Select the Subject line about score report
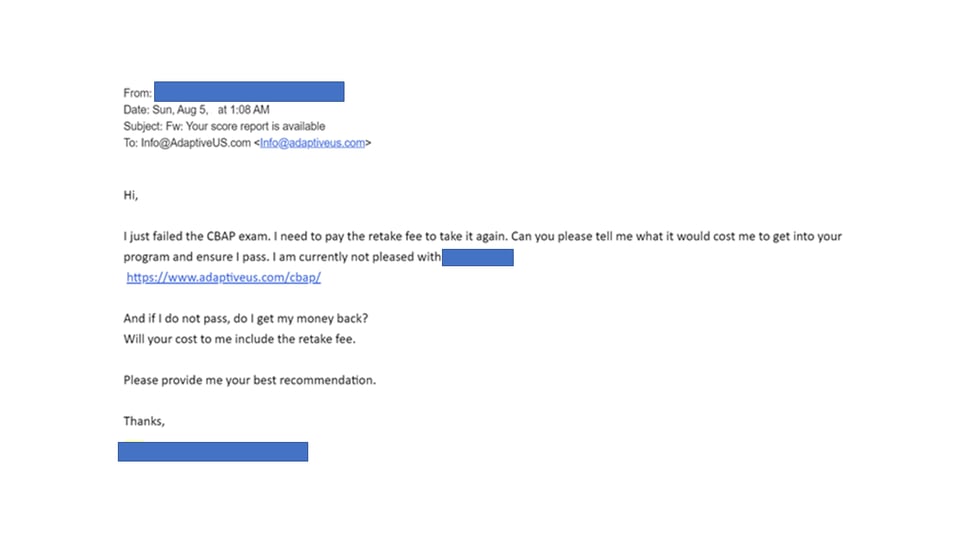Screen dimensions: 967x543 tap(224, 126)
